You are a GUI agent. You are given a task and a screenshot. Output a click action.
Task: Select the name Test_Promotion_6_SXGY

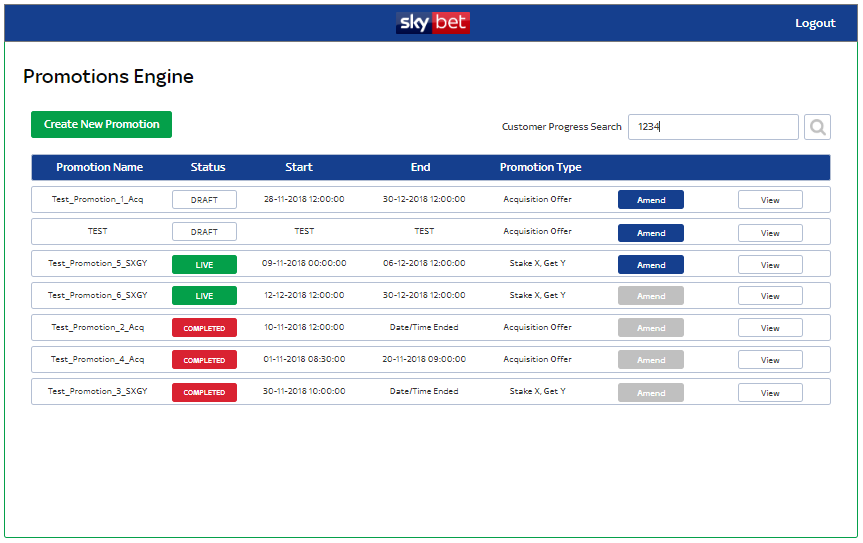[x=97, y=295]
